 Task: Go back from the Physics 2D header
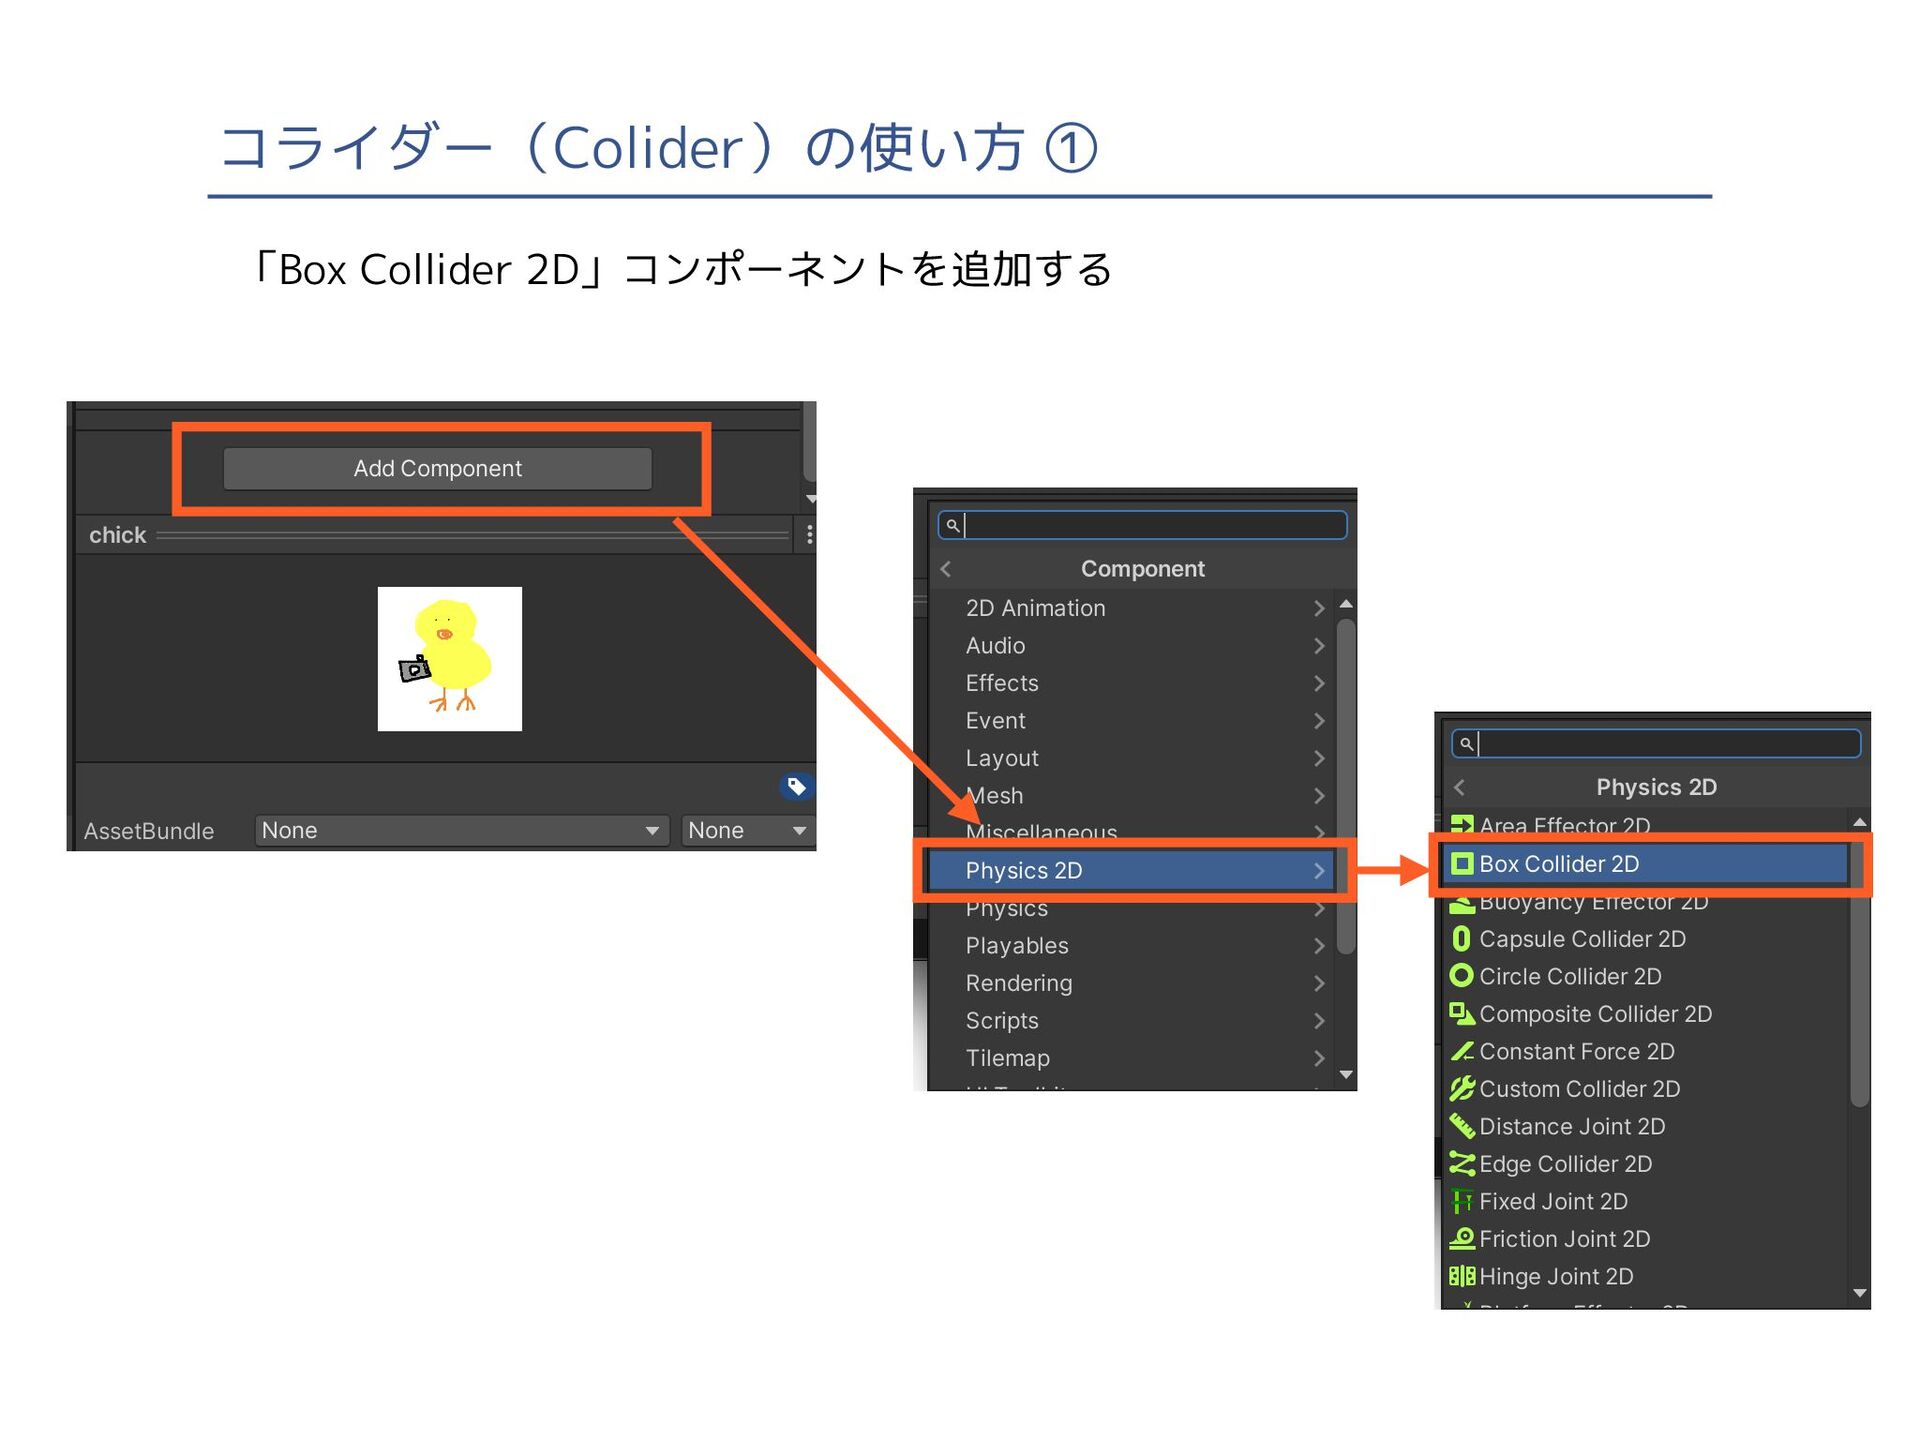pos(1460,788)
